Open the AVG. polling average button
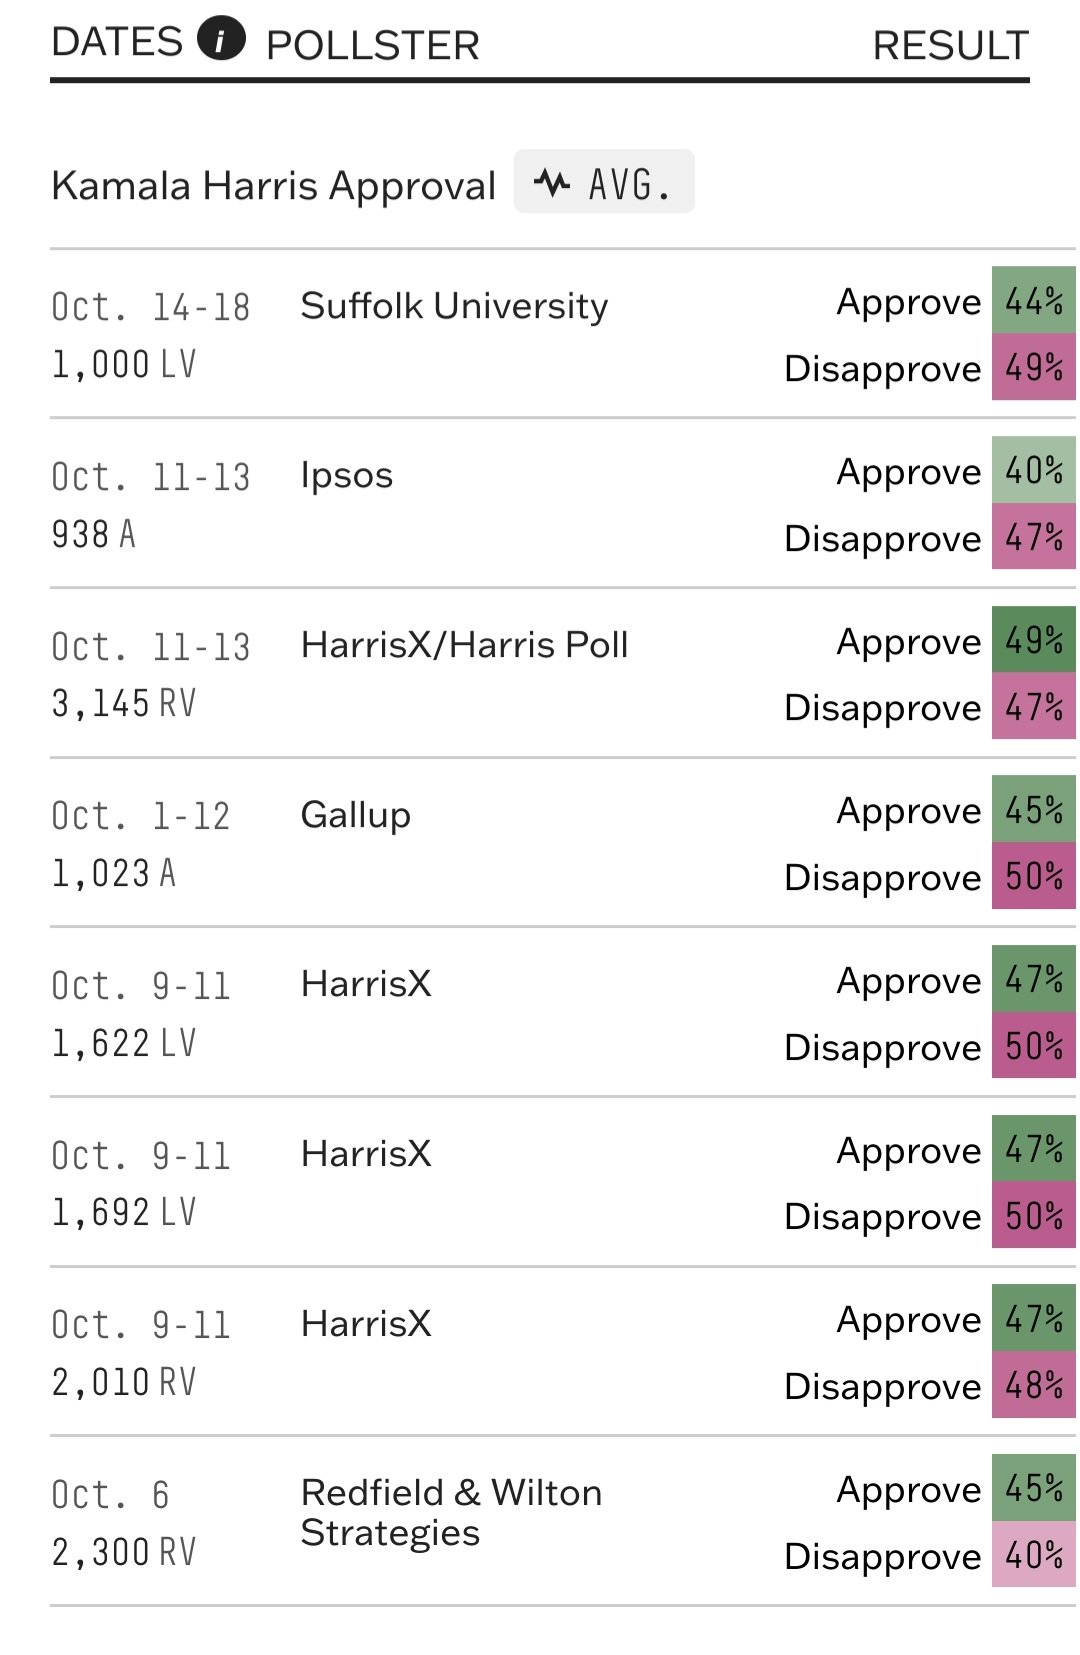 tap(604, 183)
